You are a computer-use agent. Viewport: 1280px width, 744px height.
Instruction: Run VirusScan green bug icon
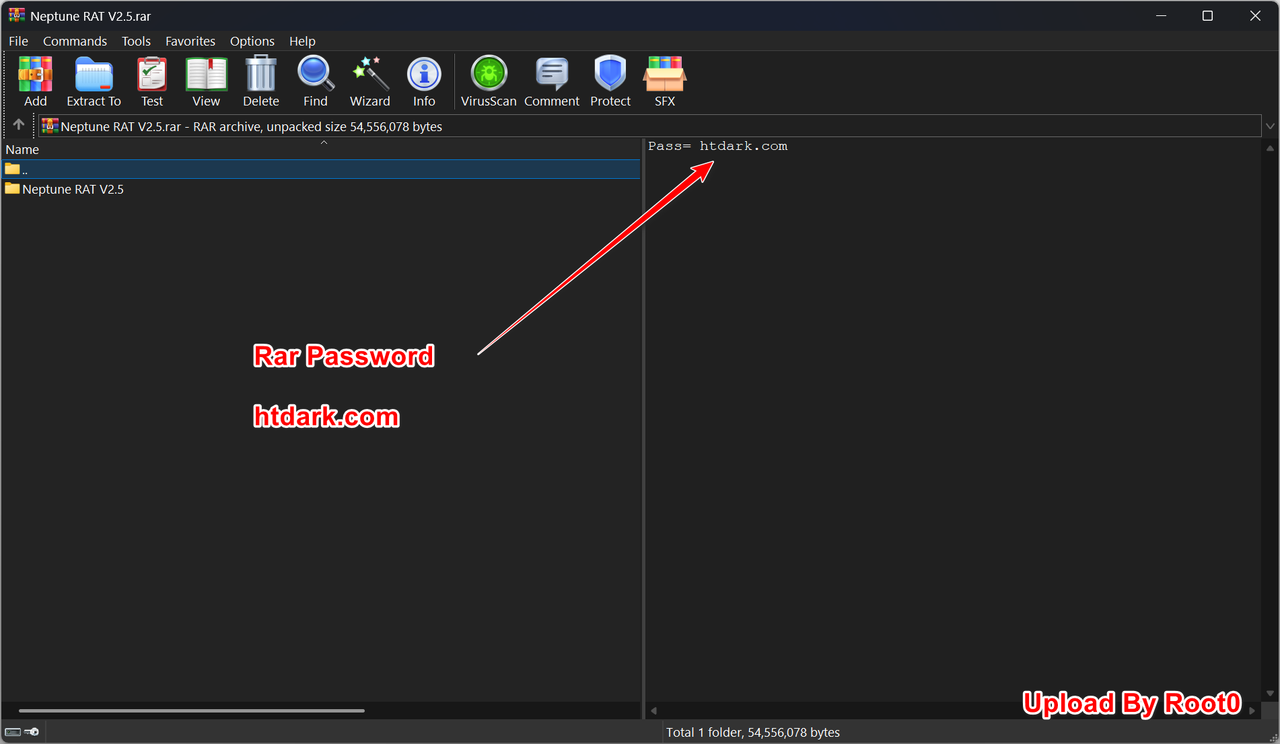[489, 81]
